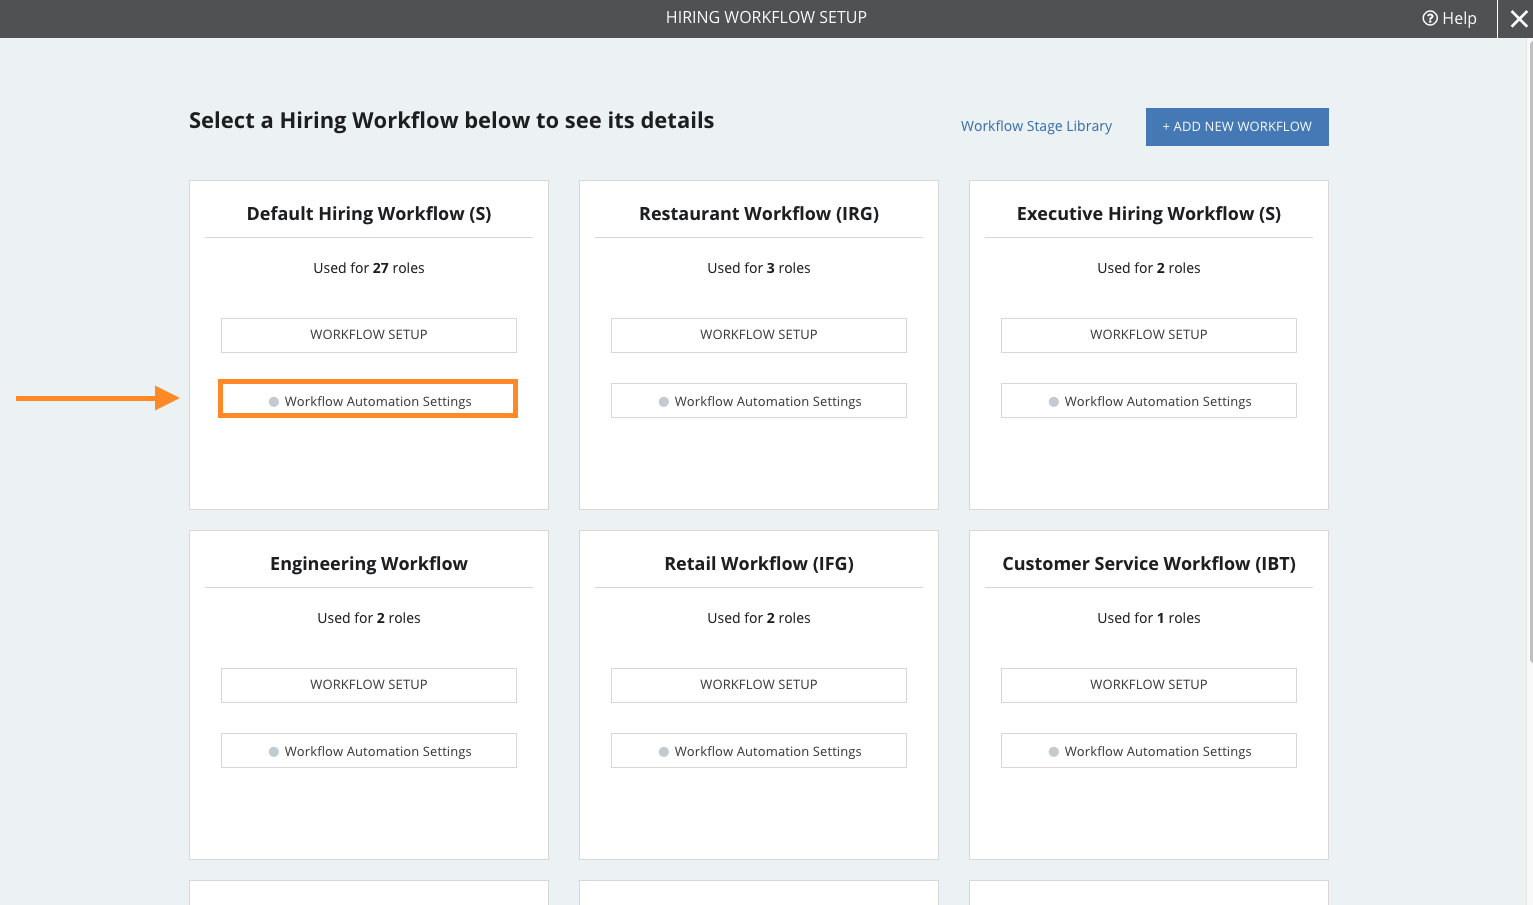Screen dimensions: 1533x905
Task: Open Workflow Setup for Executive Hiring Workflow (S)
Action: click(x=1149, y=335)
